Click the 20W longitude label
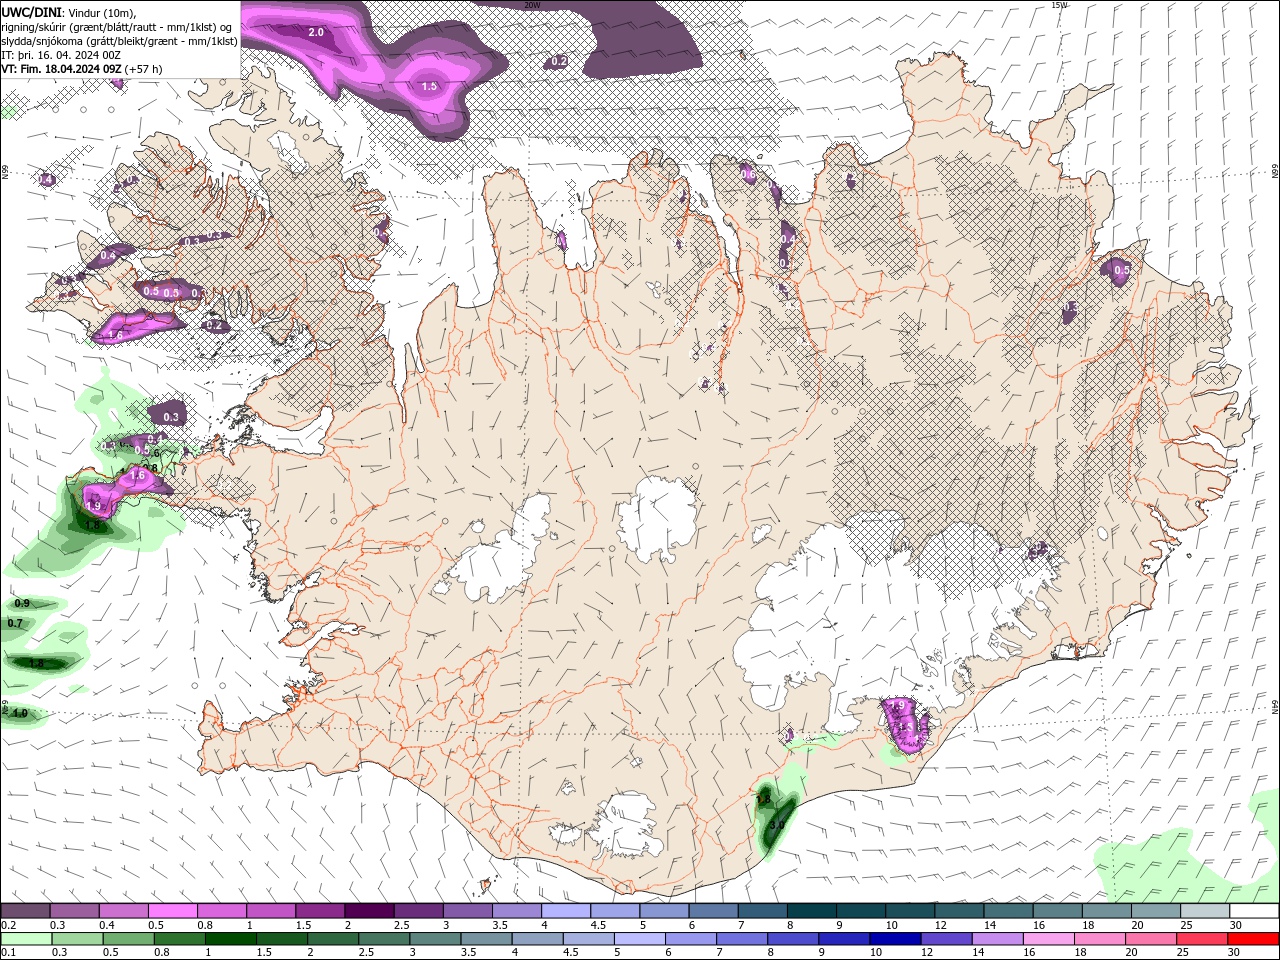The image size is (1280, 960). 532,5
